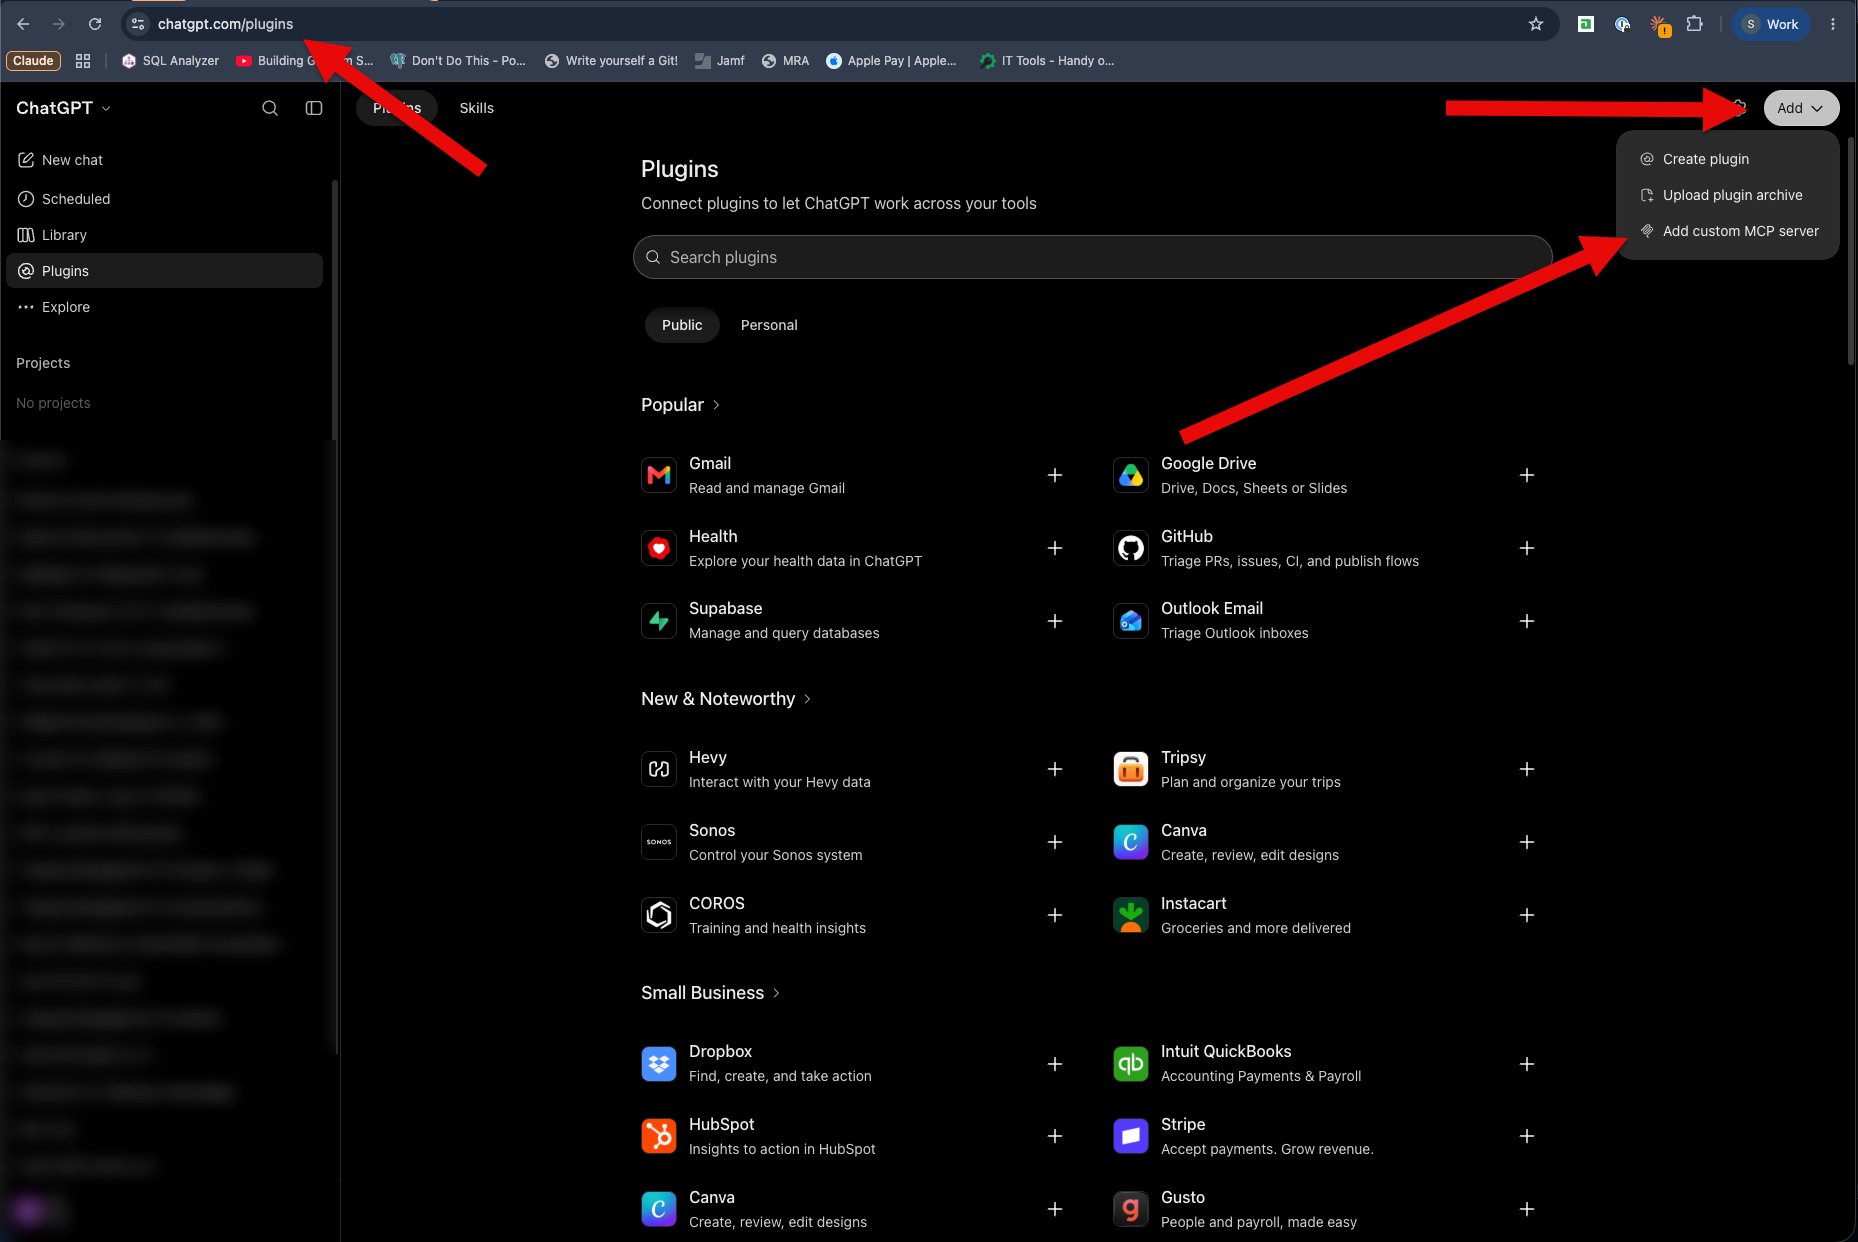Focus the Search plugins field

point(1092,257)
